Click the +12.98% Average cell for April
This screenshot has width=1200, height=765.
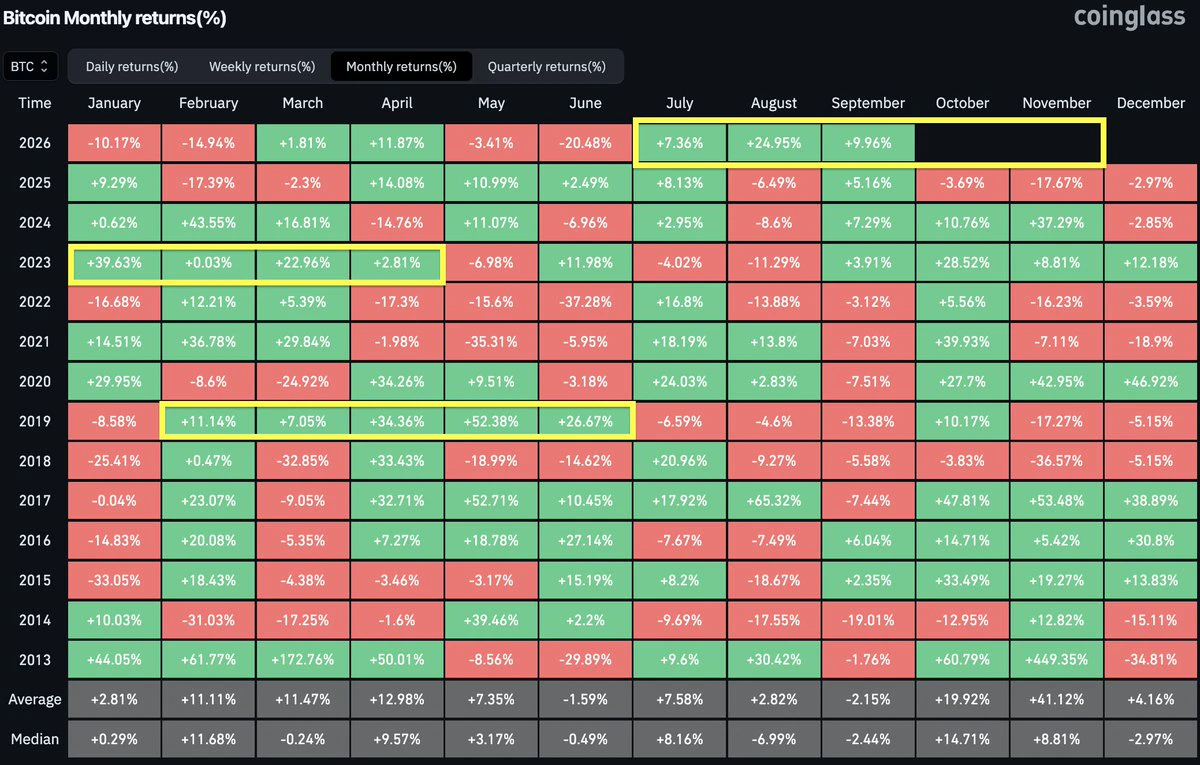click(397, 699)
